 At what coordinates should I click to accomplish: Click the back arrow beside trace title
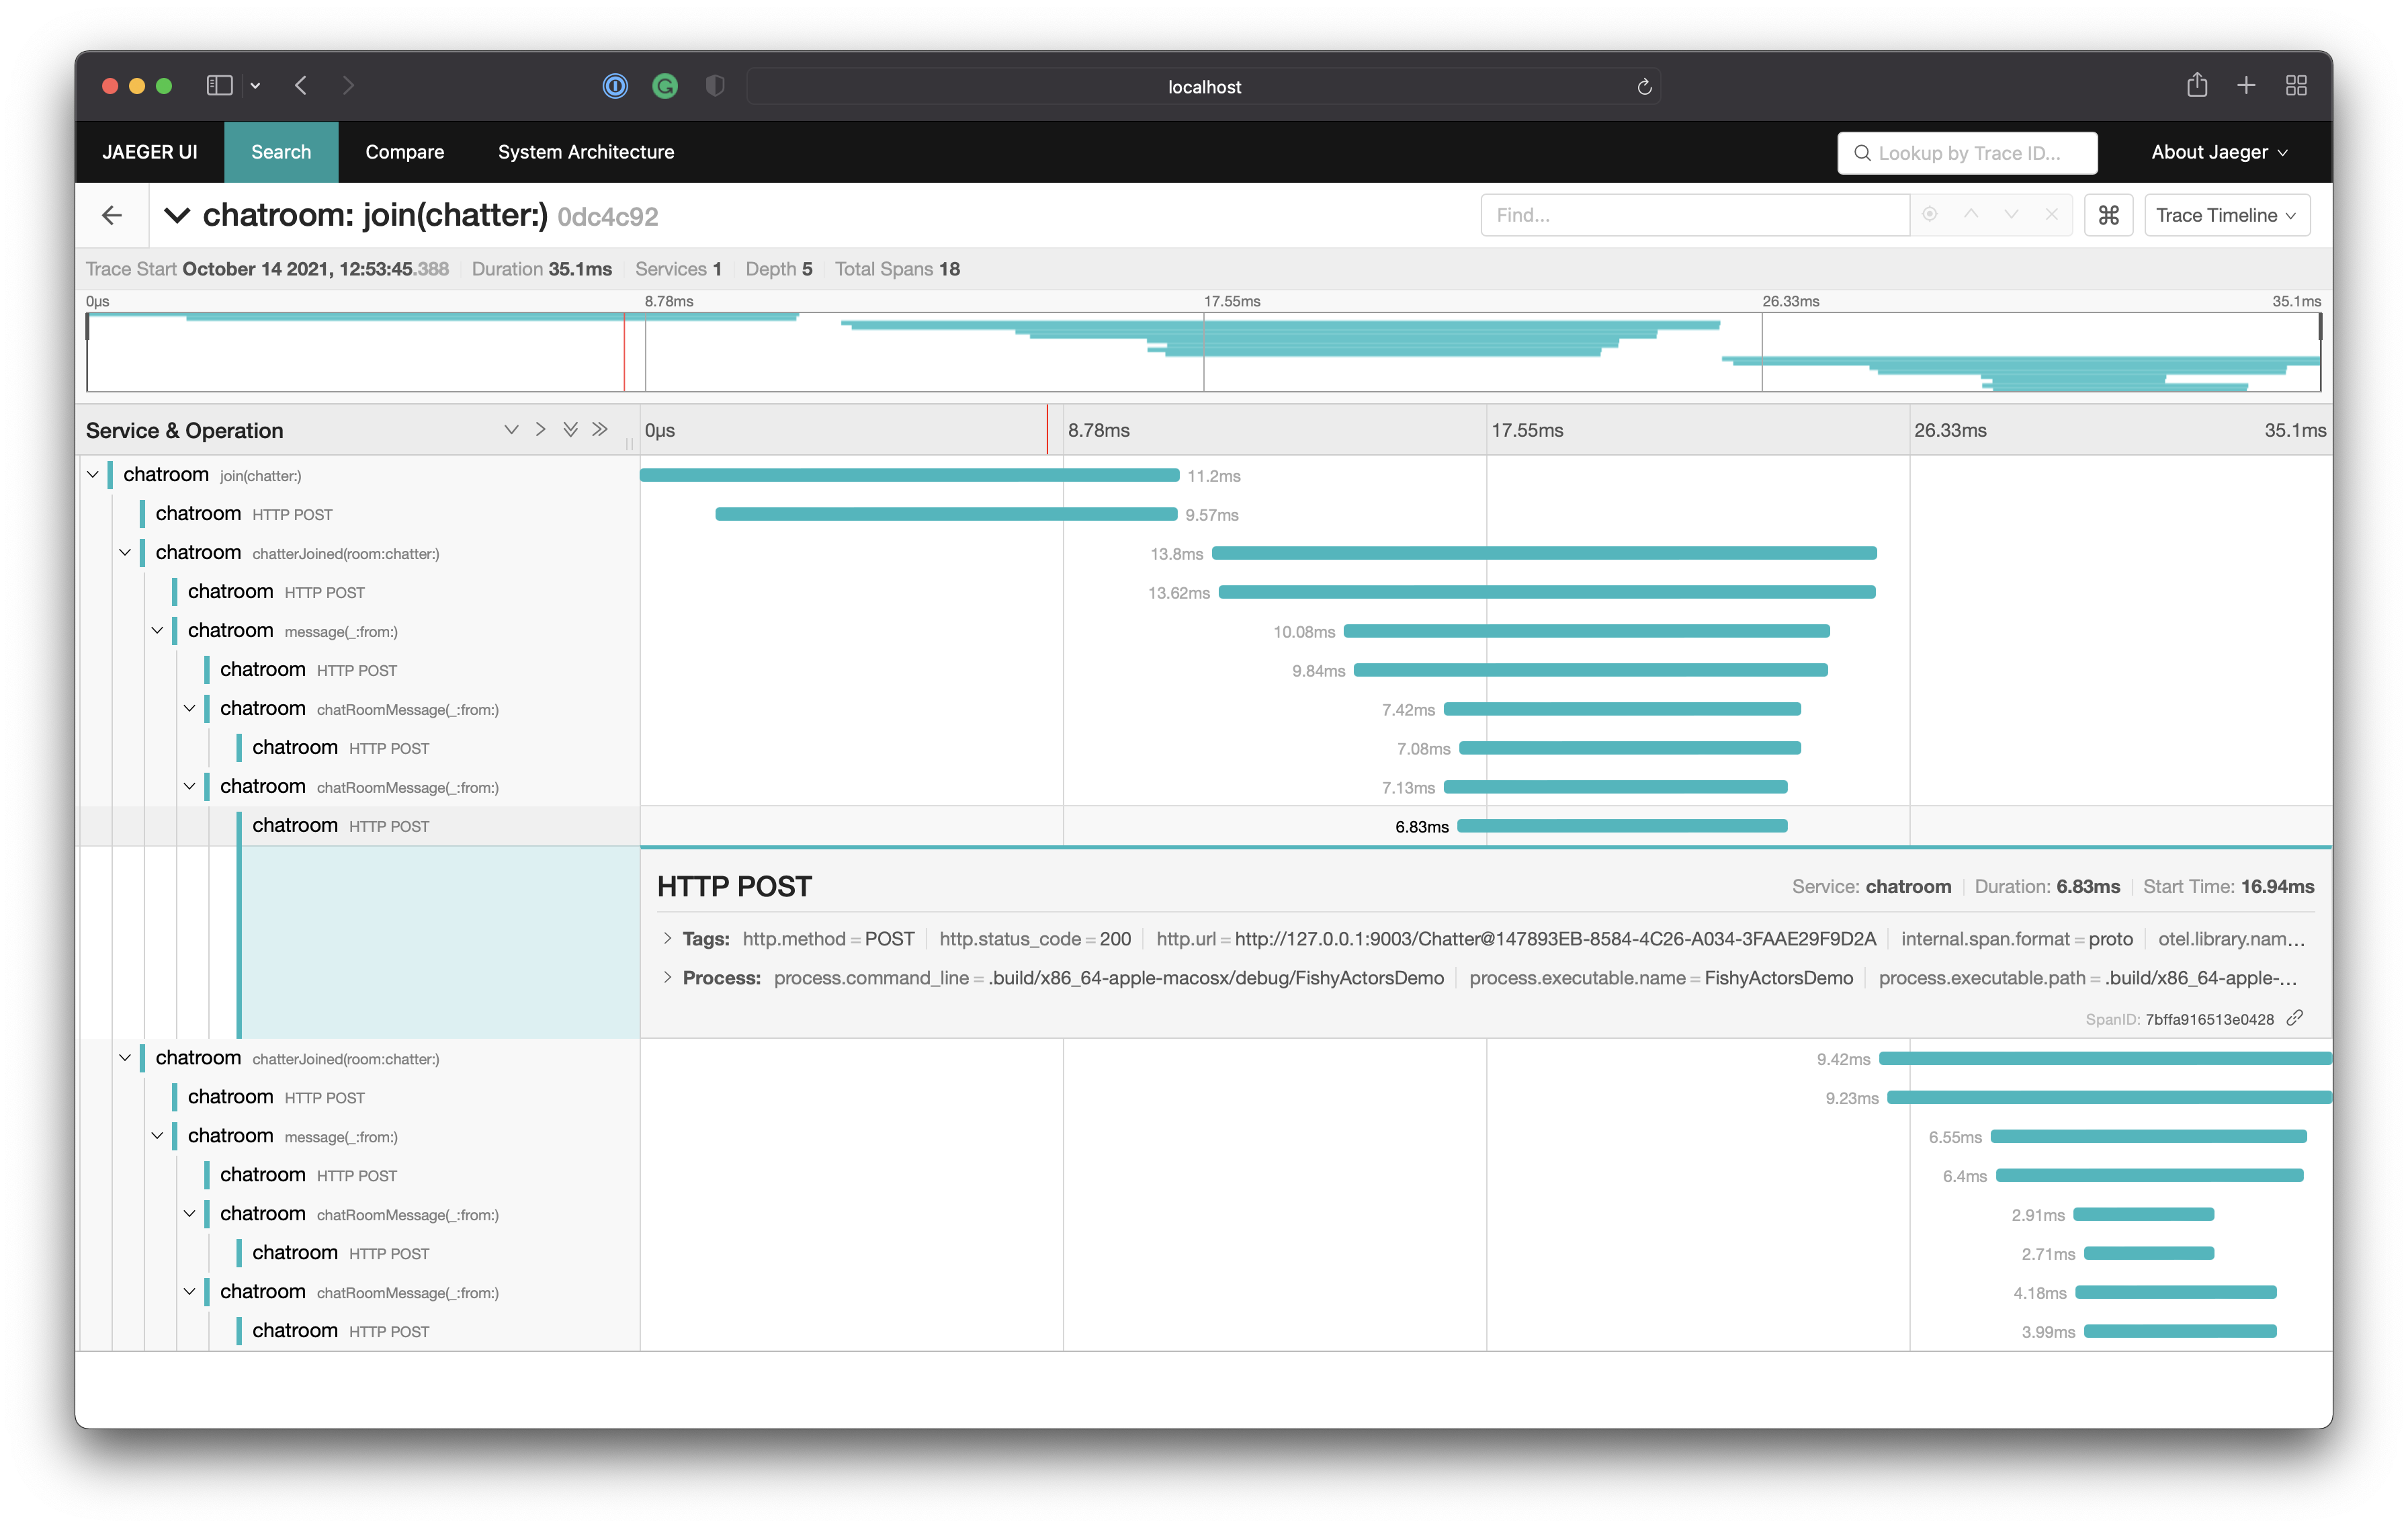pos(112,215)
